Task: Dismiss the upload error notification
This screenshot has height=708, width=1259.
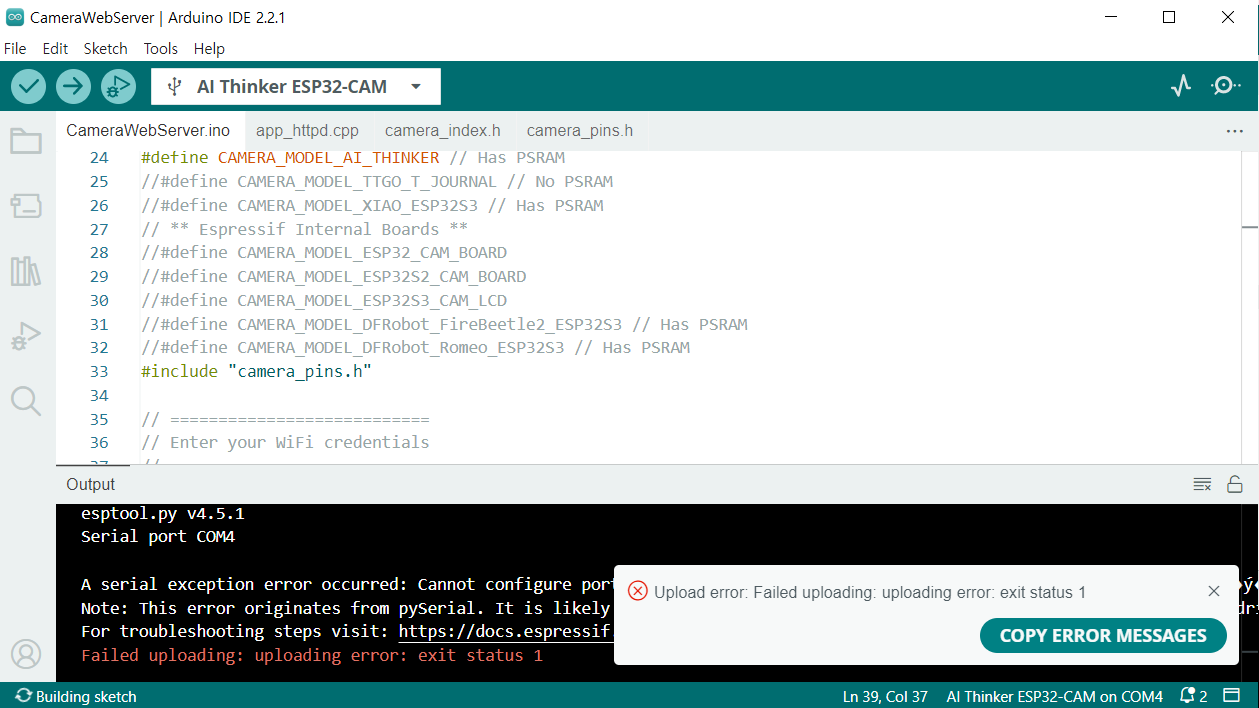Action: [1214, 591]
